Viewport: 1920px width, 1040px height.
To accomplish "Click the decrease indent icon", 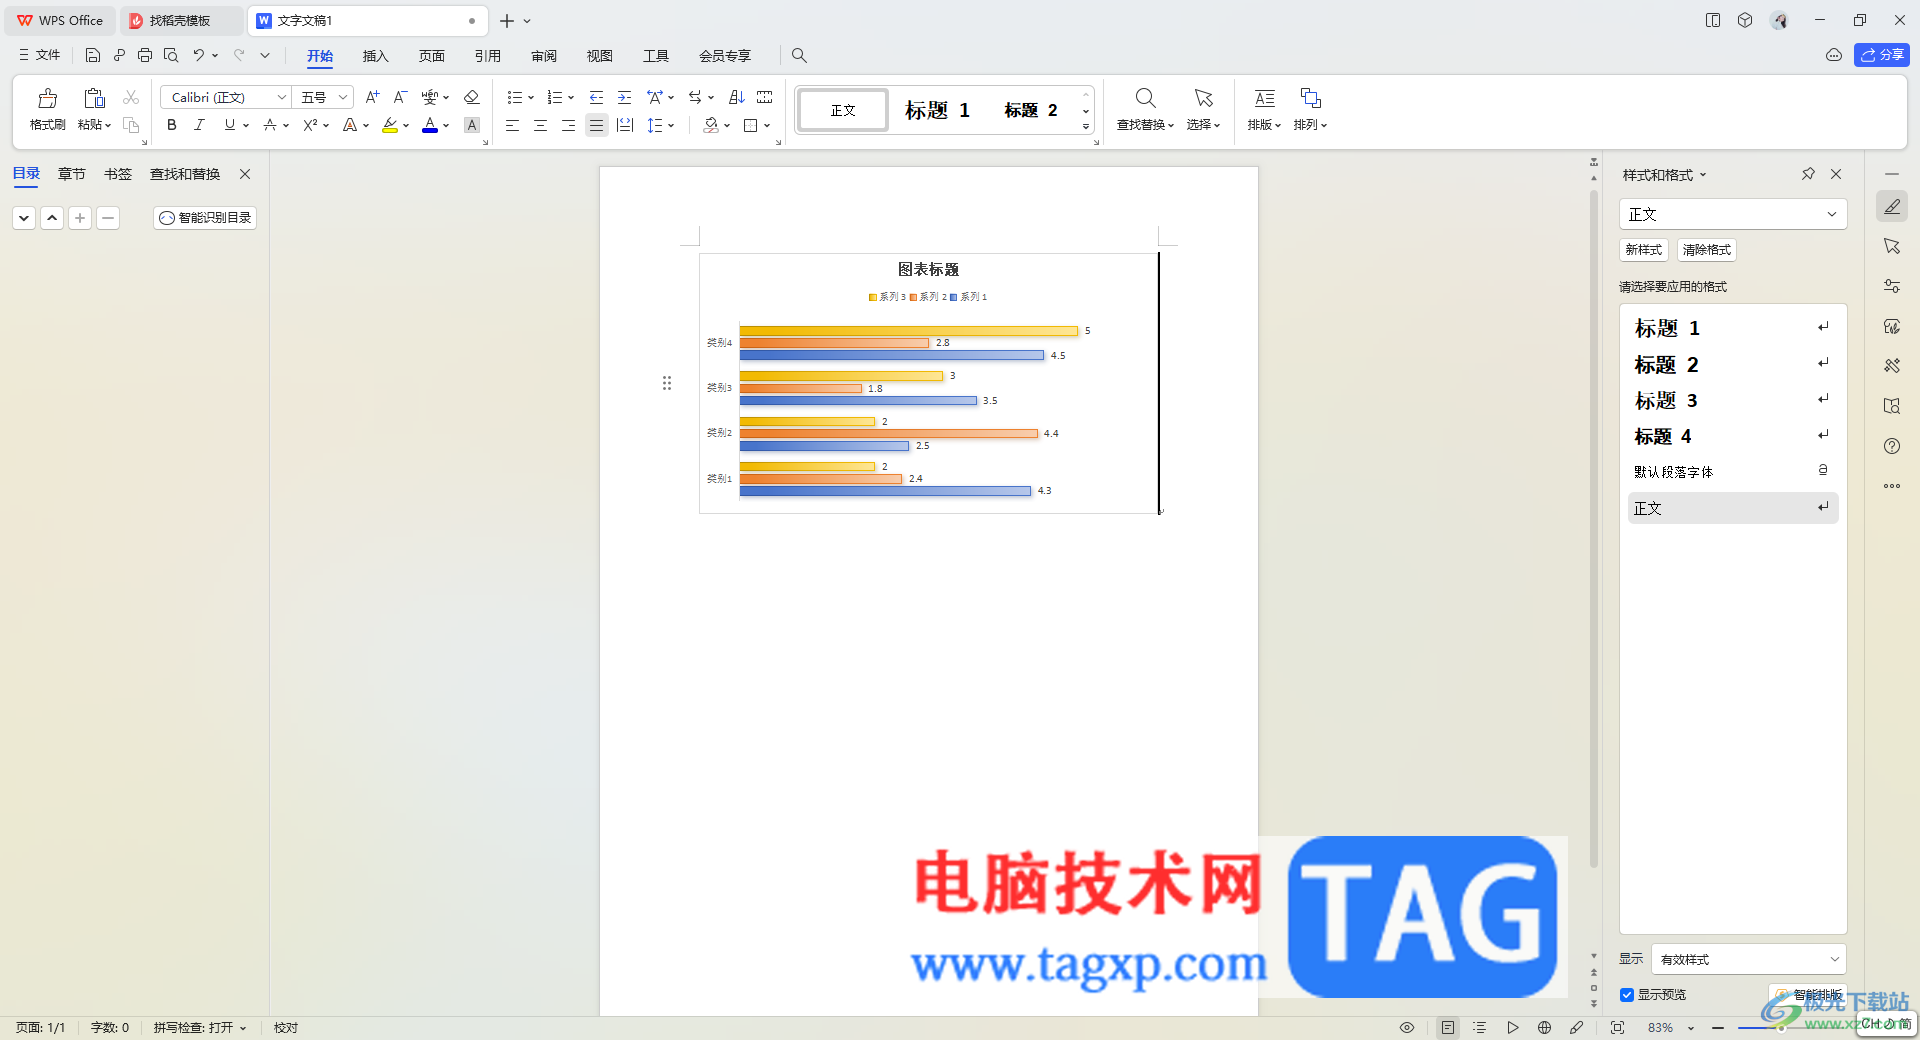I will tap(596, 97).
